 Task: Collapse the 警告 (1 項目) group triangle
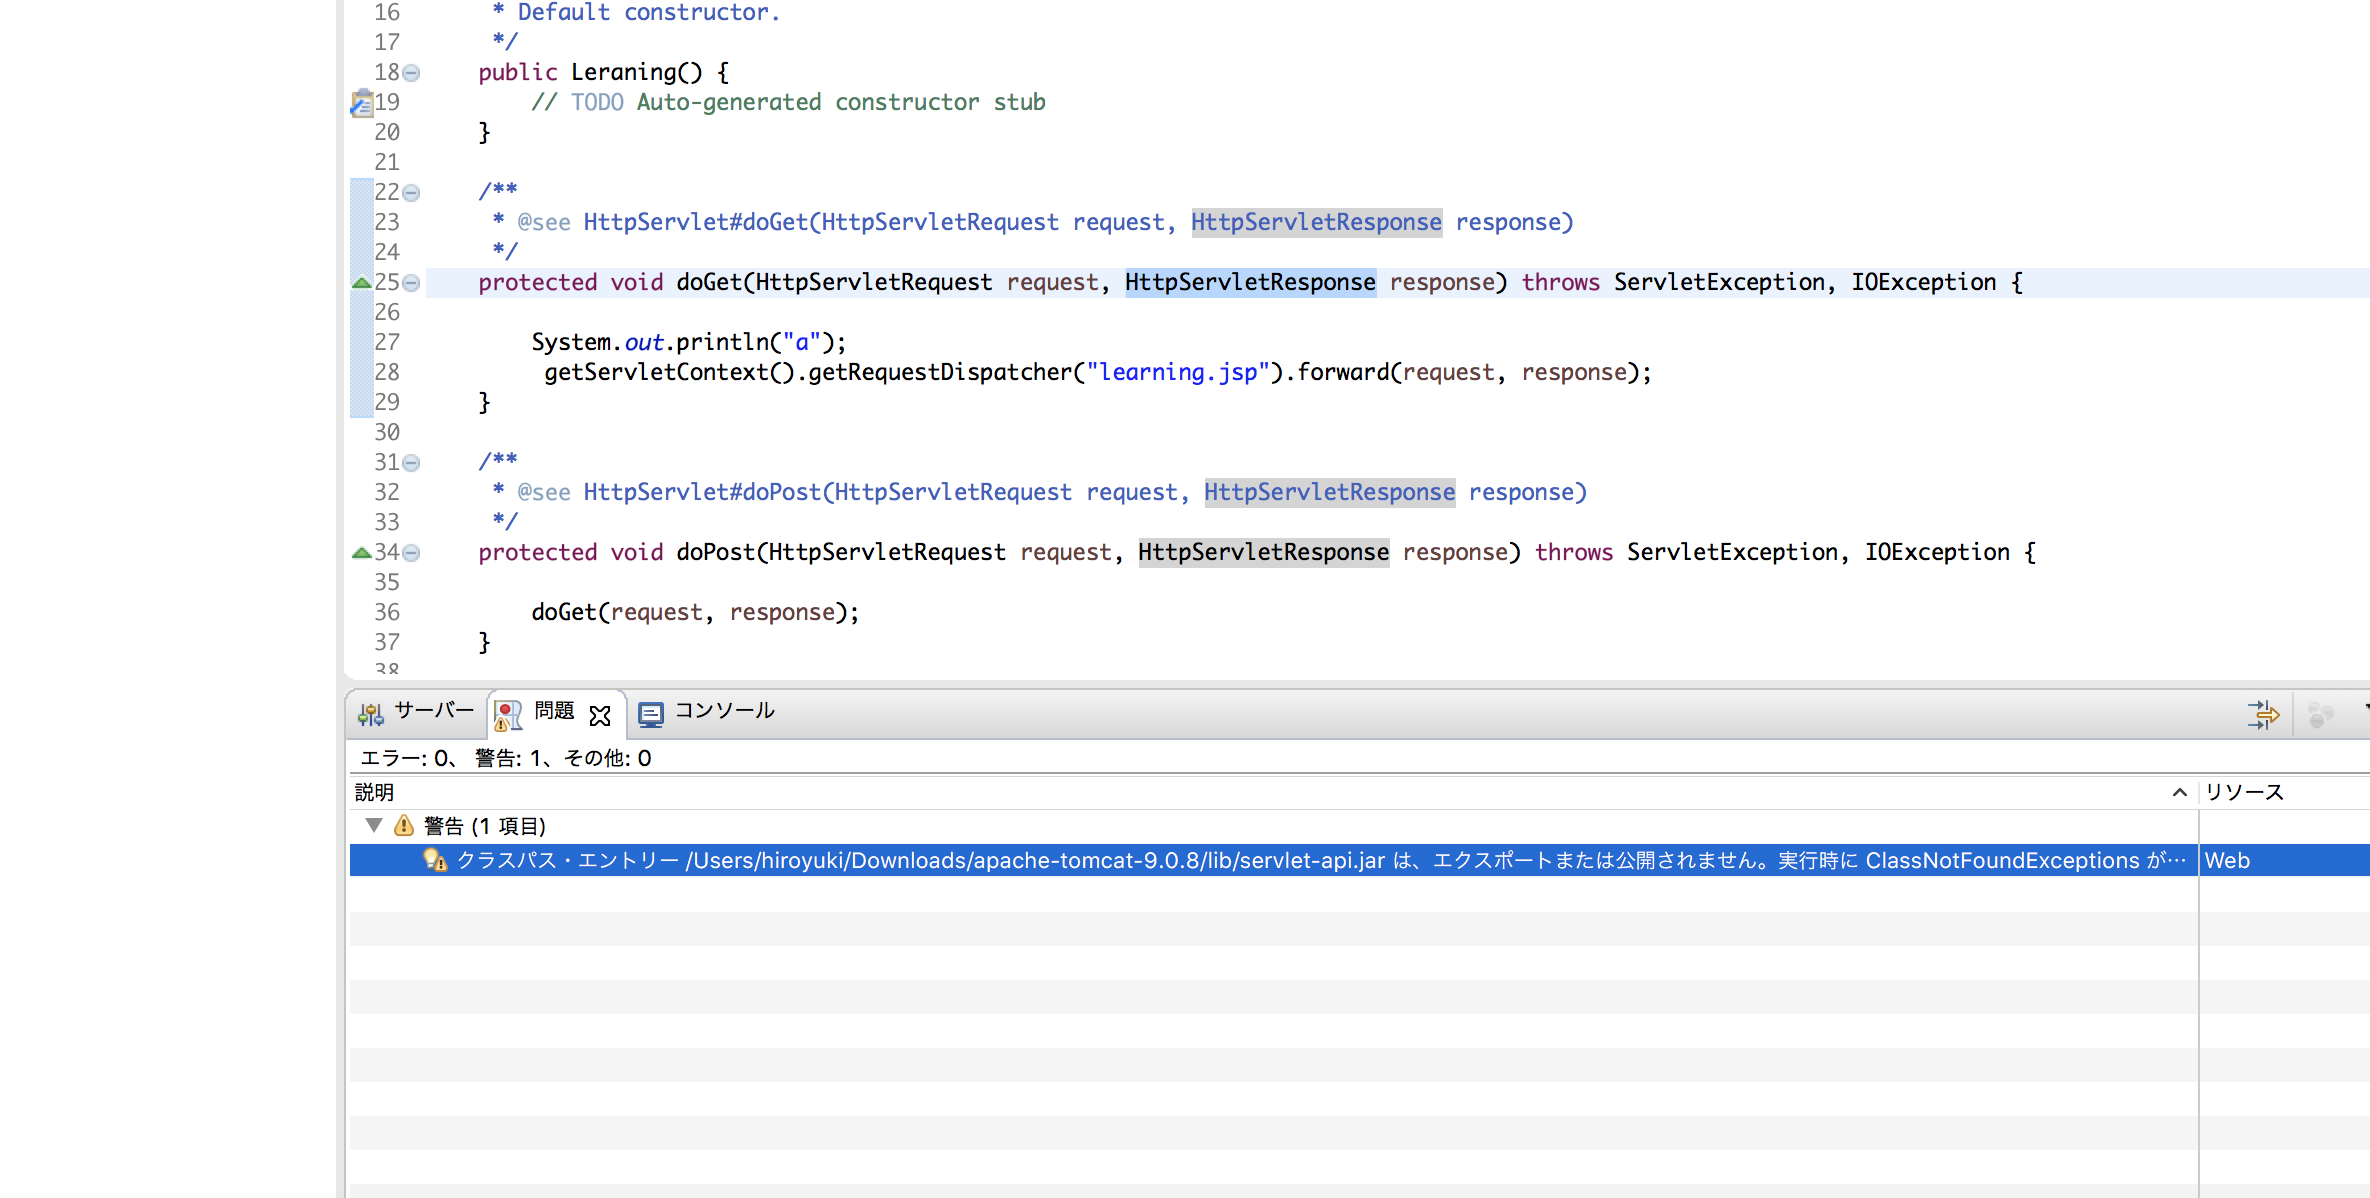coord(374,825)
